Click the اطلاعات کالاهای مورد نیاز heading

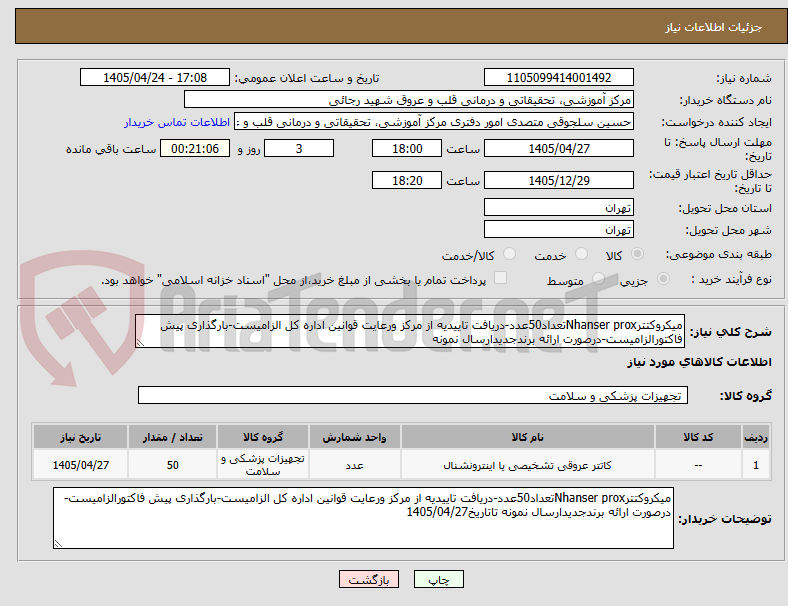699,362
